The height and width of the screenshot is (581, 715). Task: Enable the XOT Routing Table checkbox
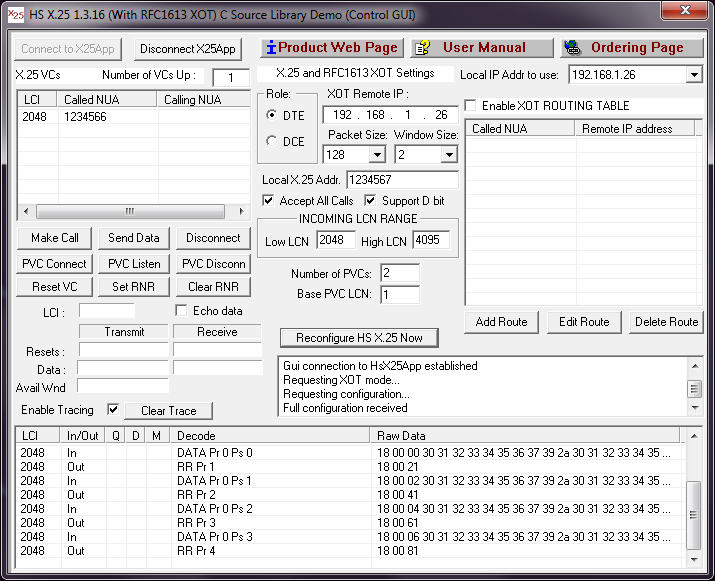[471, 105]
